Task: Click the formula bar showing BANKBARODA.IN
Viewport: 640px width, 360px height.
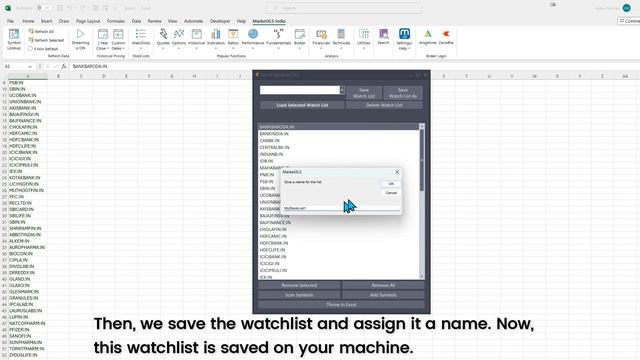Action: [355, 66]
